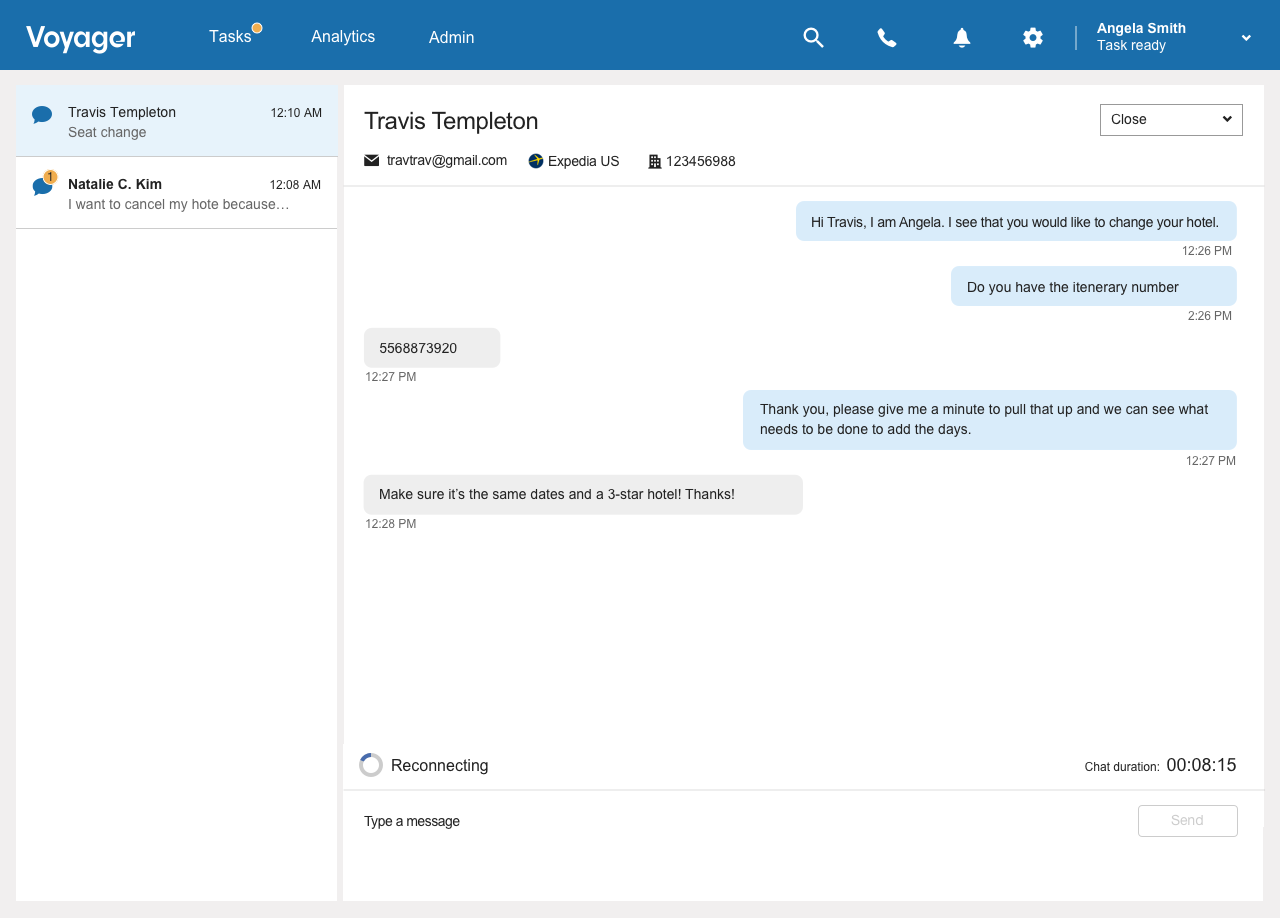Open the Tasks menu
The height and width of the screenshot is (918, 1280).
click(230, 37)
